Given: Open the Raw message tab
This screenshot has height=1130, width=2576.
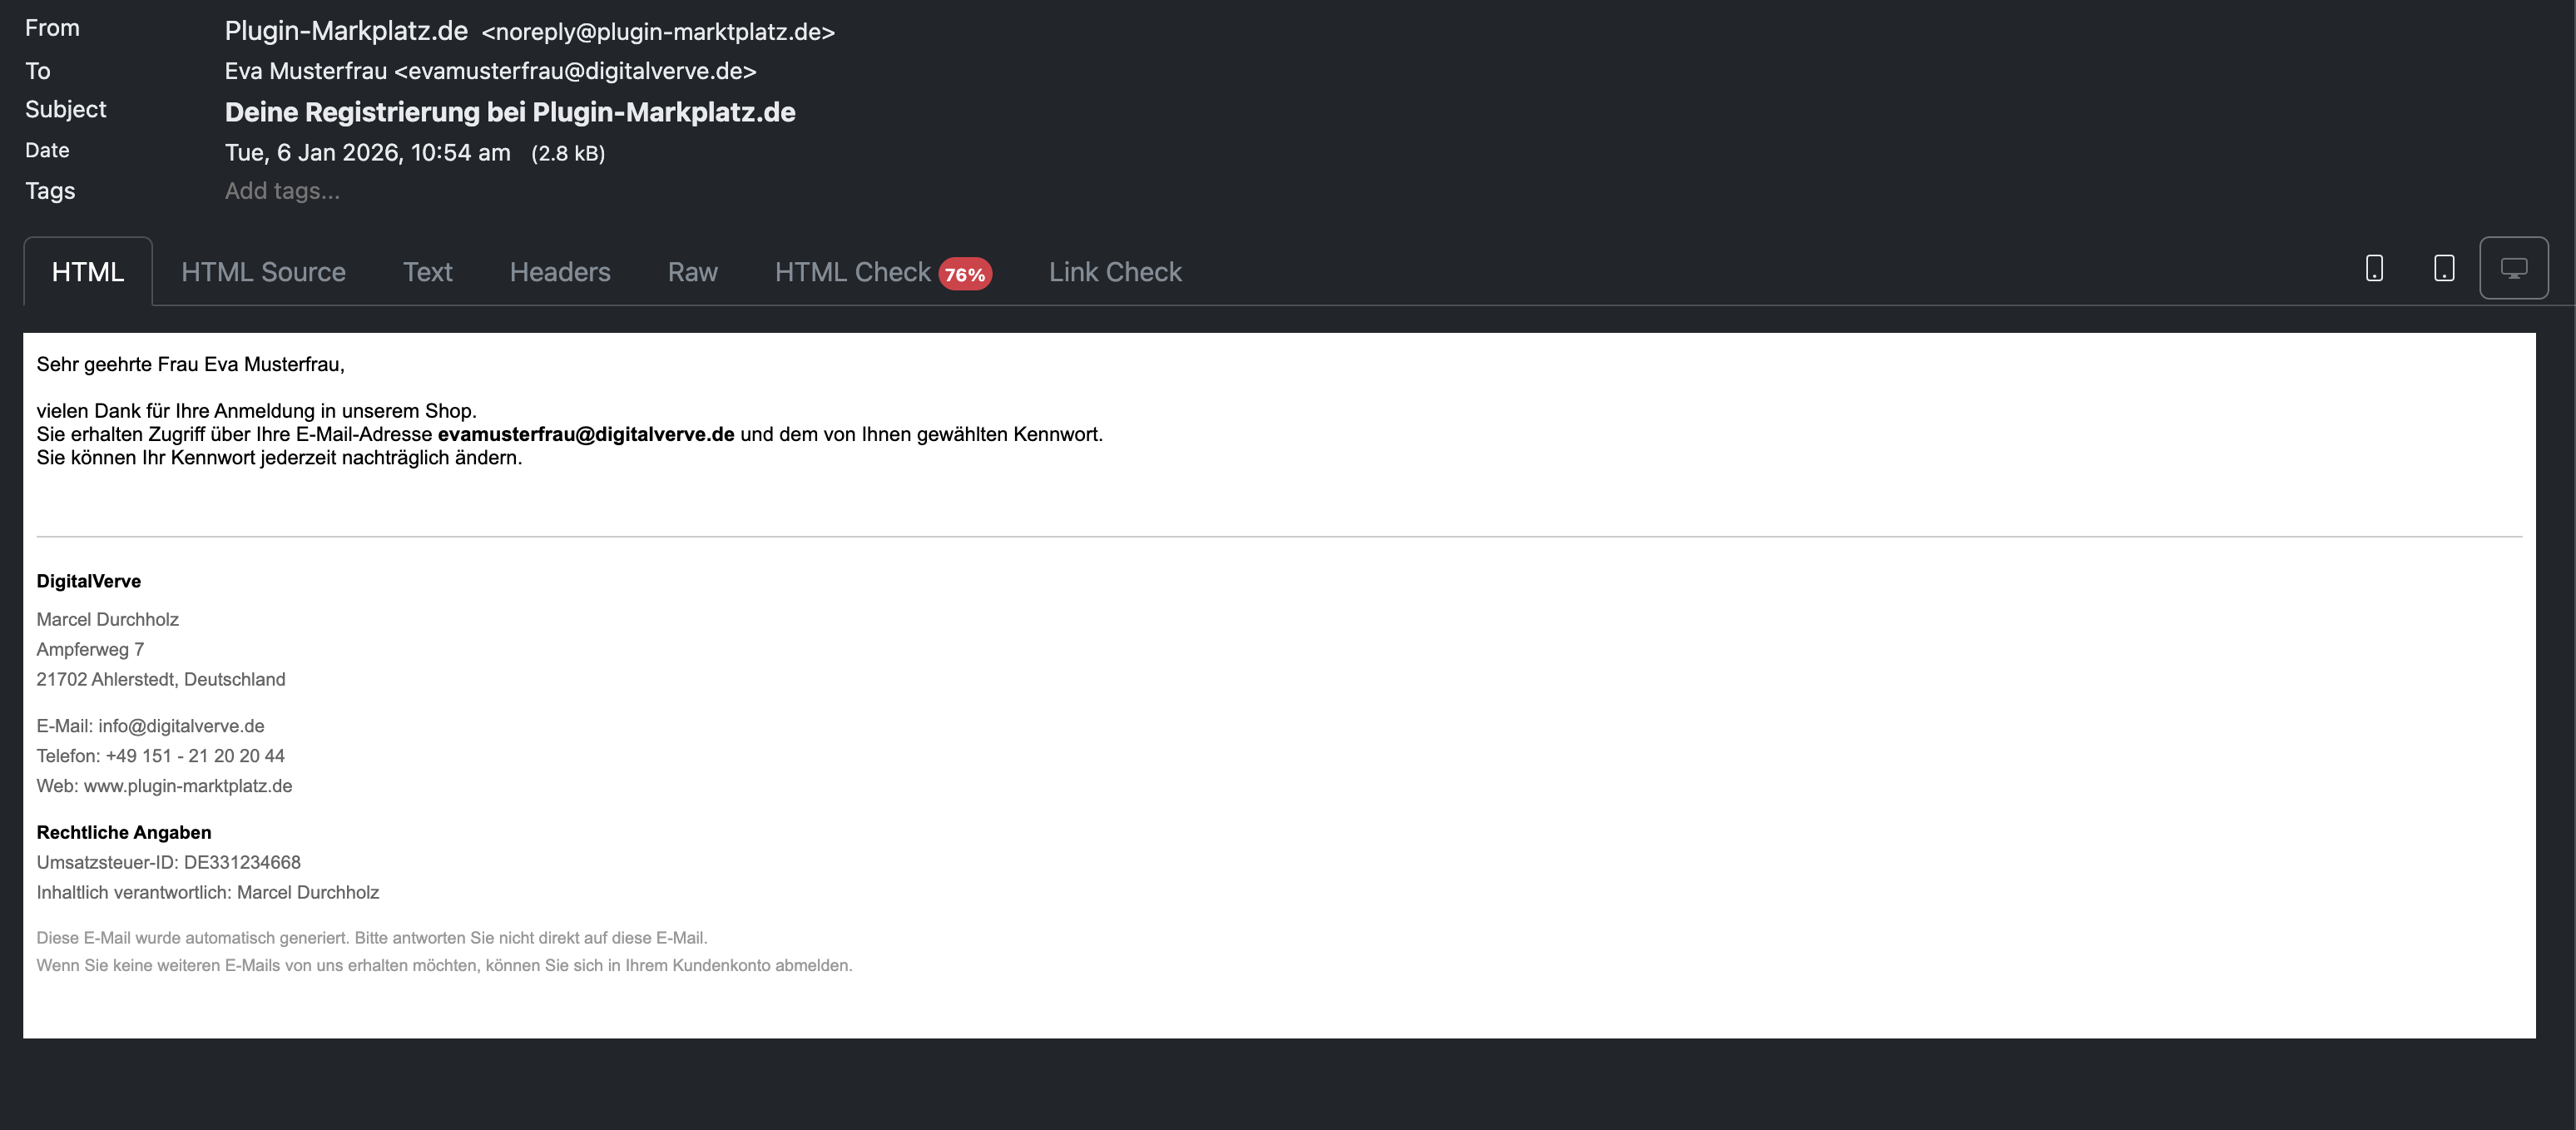Looking at the screenshot, I should pyautogui.click(x=692, y=272).
